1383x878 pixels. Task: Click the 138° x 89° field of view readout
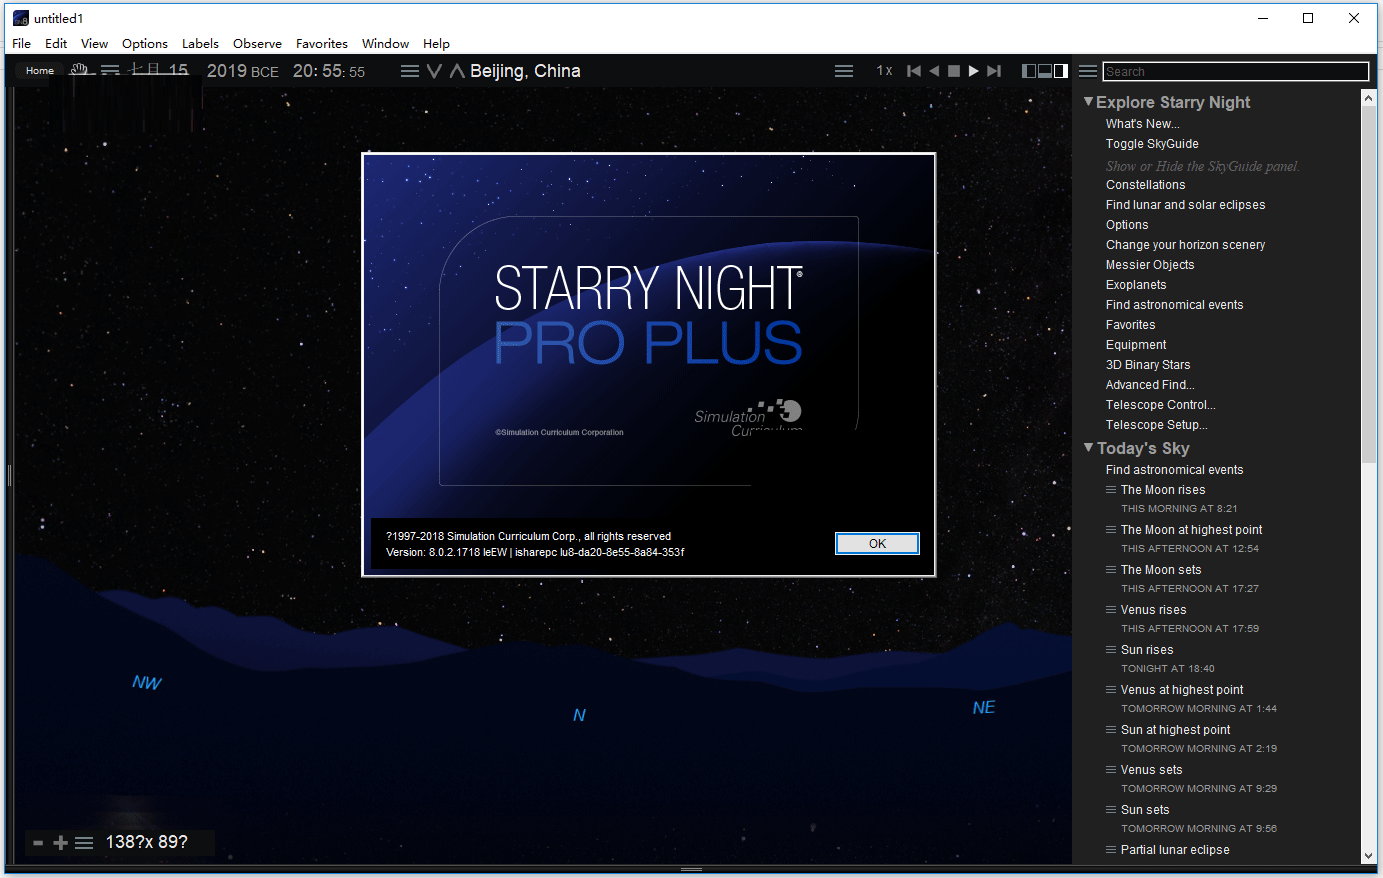147,842
